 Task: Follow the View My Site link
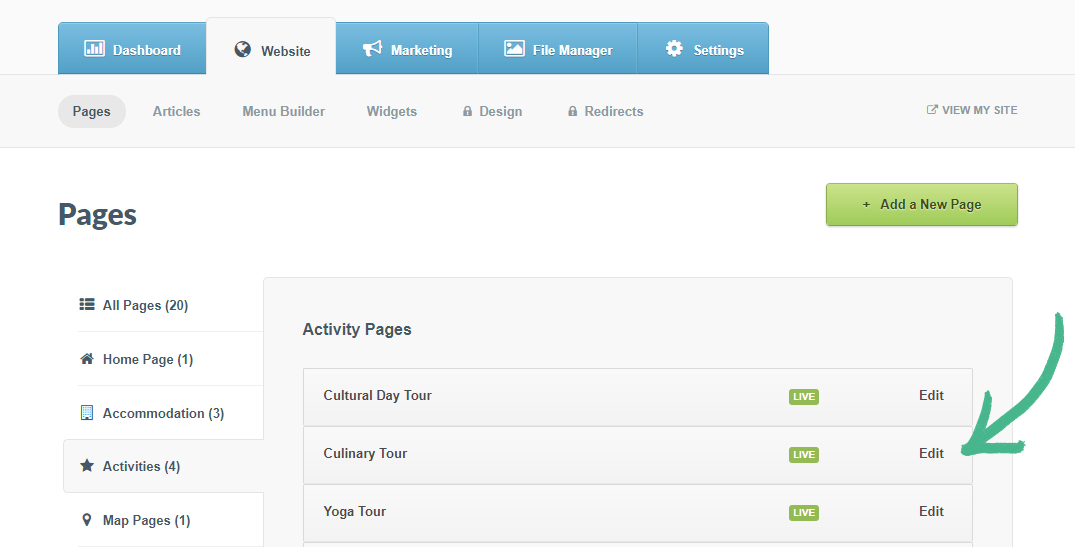coord(978,110)
